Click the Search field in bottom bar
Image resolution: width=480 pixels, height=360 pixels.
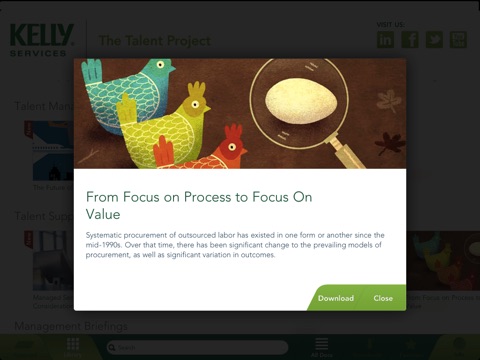pos(197,347)
